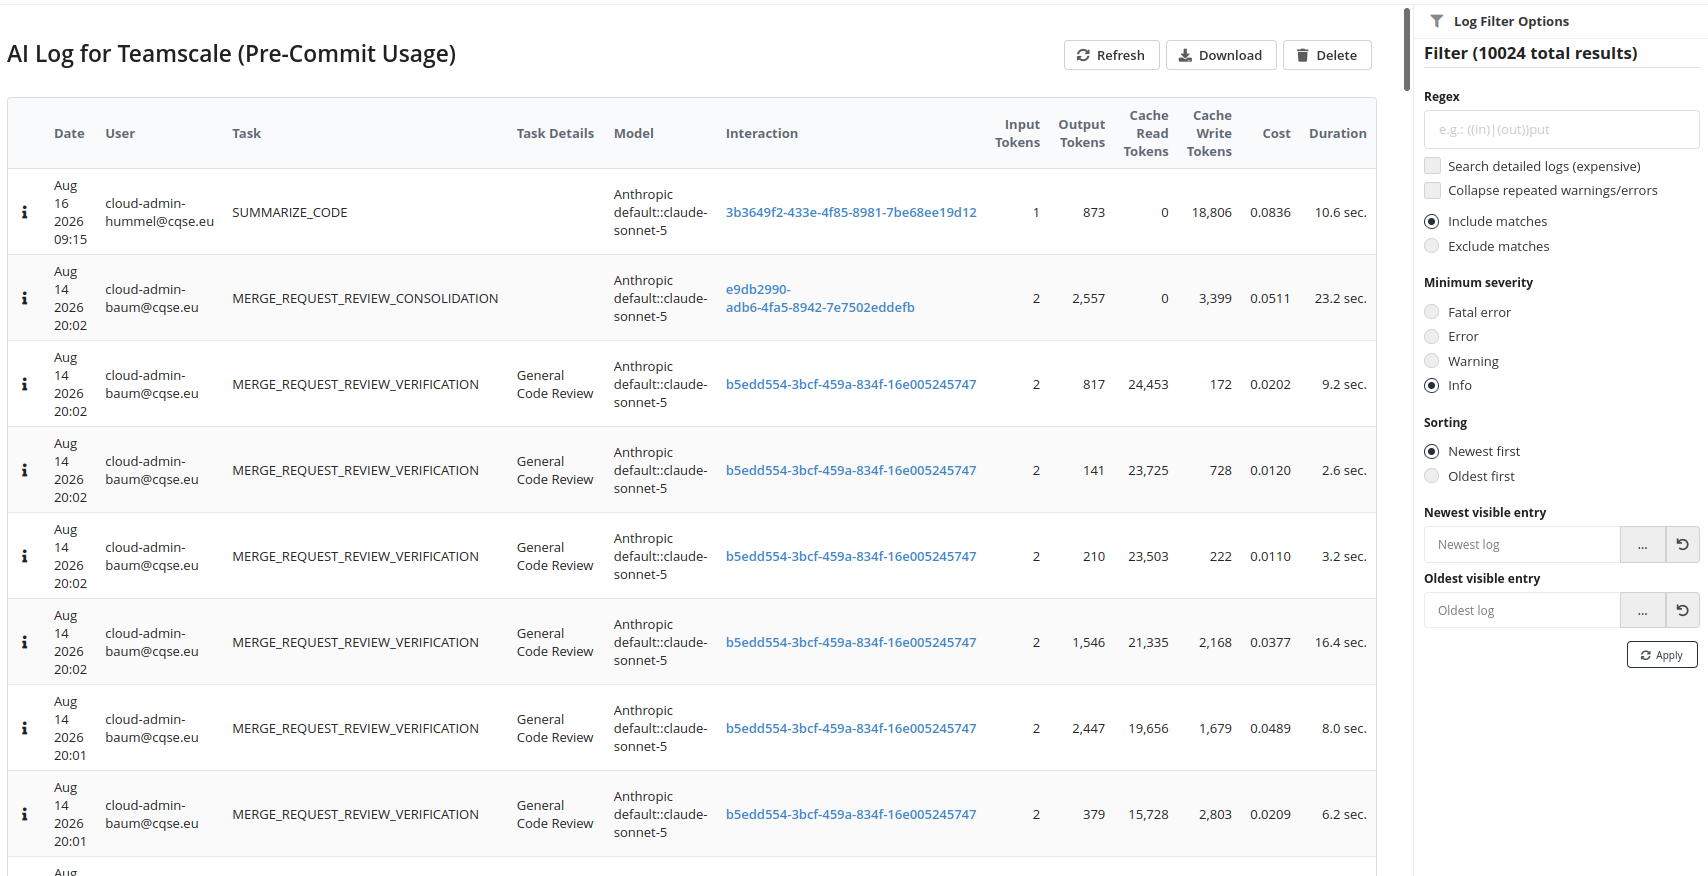
Task: Click the 24,453 cache read tokens value
Action: coord(1148,384)
